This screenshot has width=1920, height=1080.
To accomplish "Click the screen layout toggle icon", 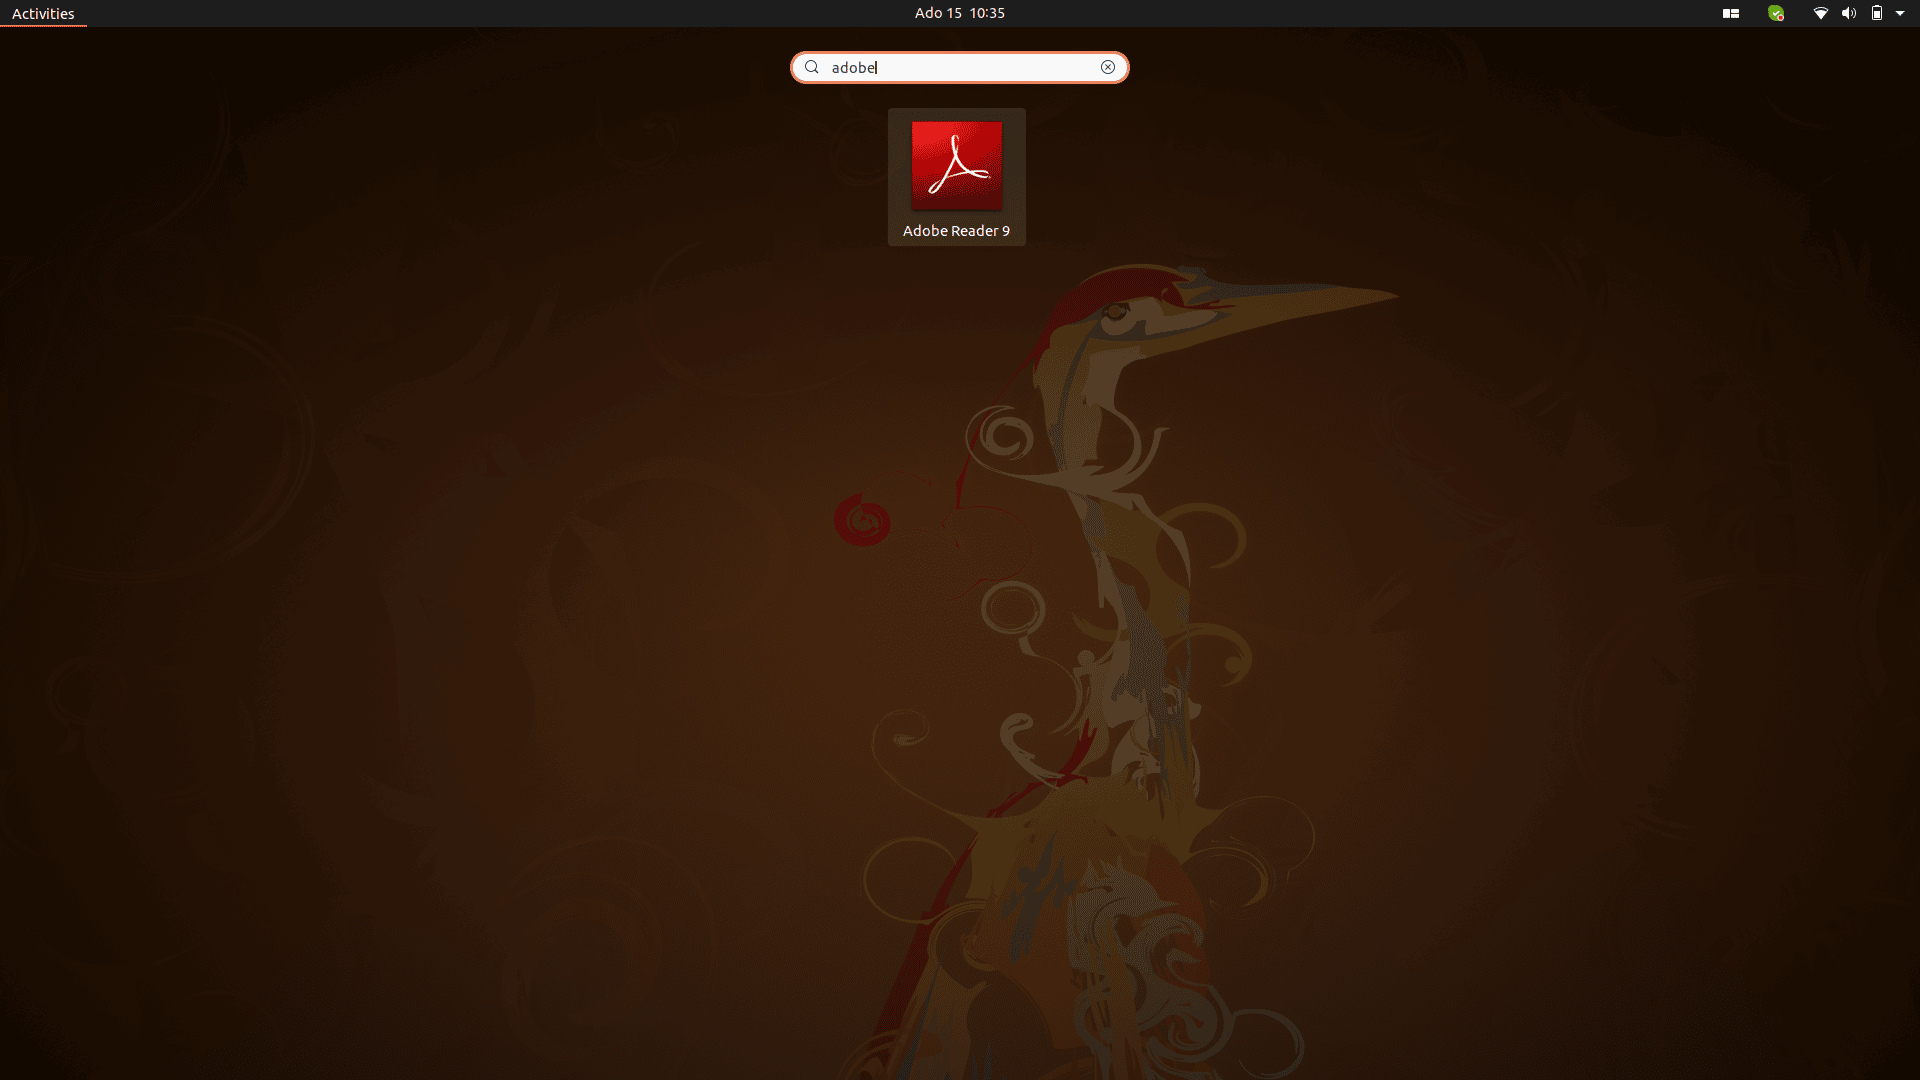I will pos(1730,13).
